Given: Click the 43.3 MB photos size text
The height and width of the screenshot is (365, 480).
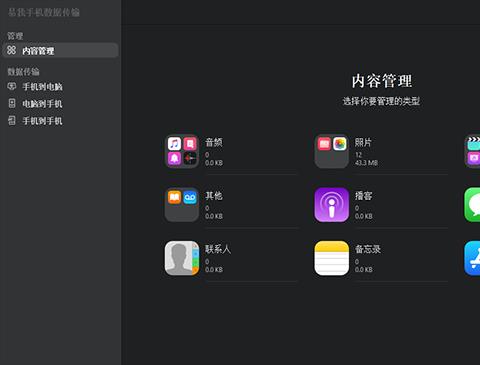Looking at the screenshot, I should click(366, 163).
